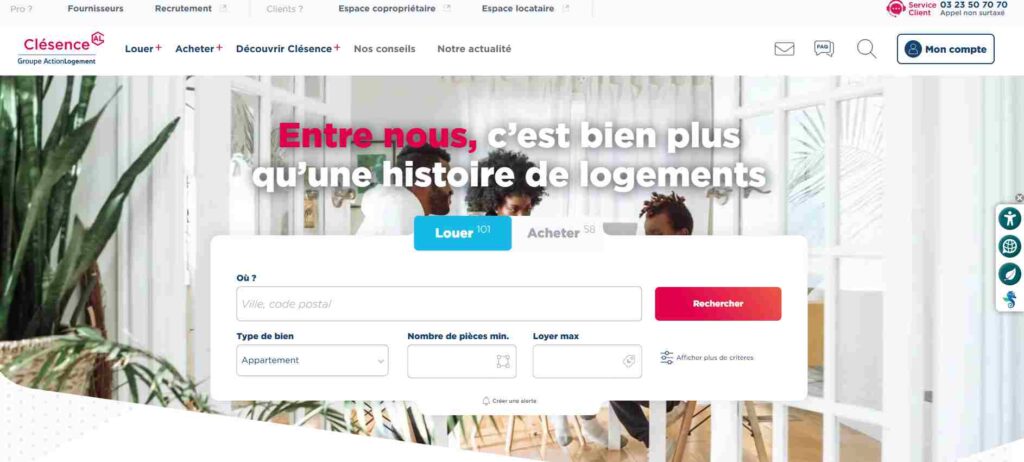Click the Ville, code postal field
This screenshot has width=1024, height=462.
pos(439,304)
